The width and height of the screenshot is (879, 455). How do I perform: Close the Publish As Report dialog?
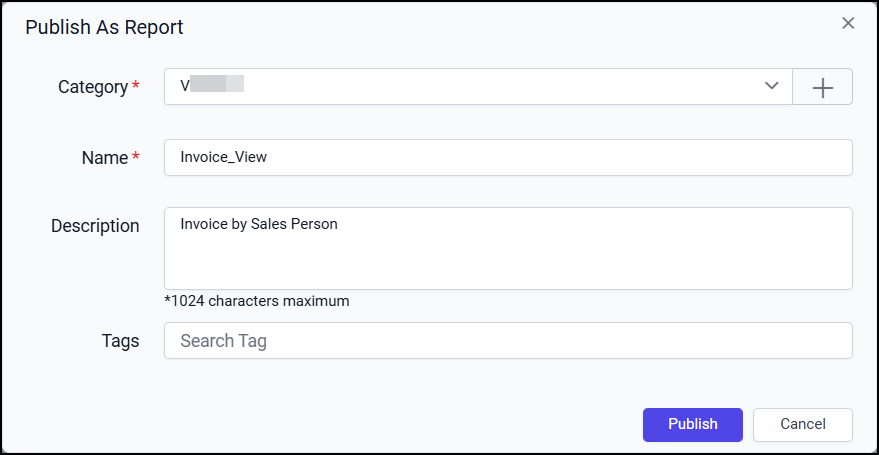click(x=848, y=23)
